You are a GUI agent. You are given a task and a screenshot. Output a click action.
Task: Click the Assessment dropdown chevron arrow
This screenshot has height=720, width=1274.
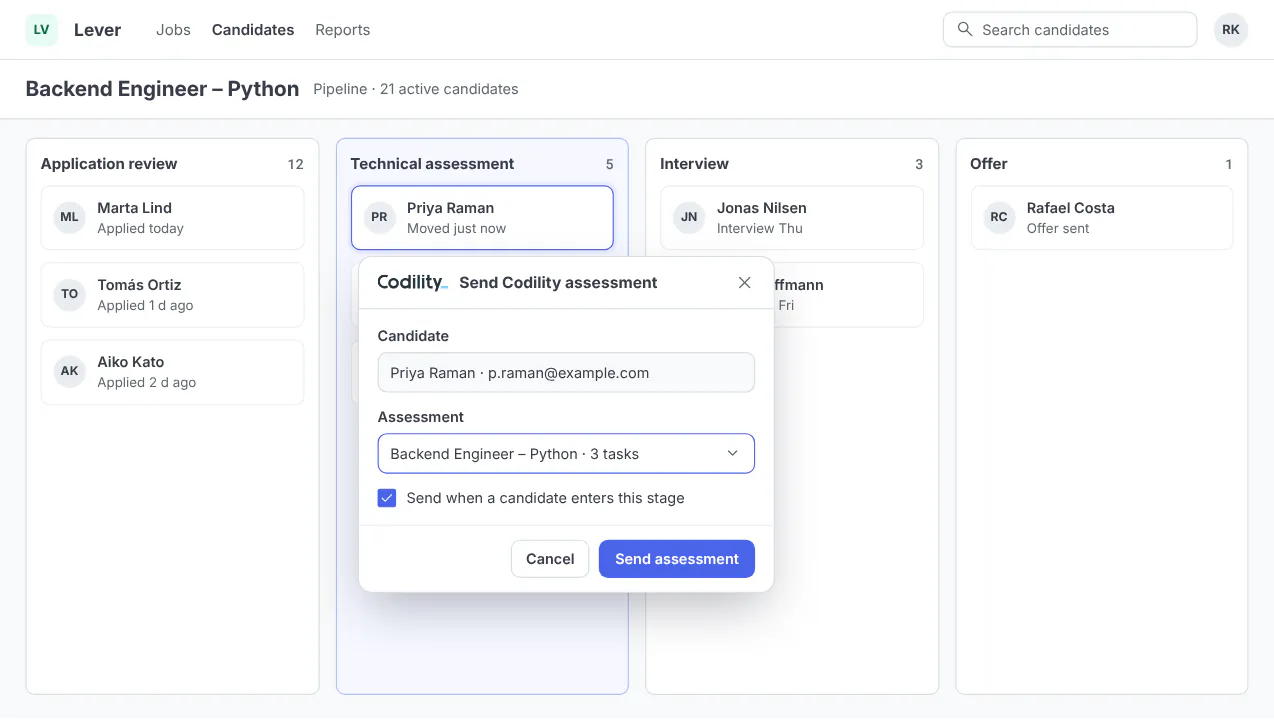732,453
